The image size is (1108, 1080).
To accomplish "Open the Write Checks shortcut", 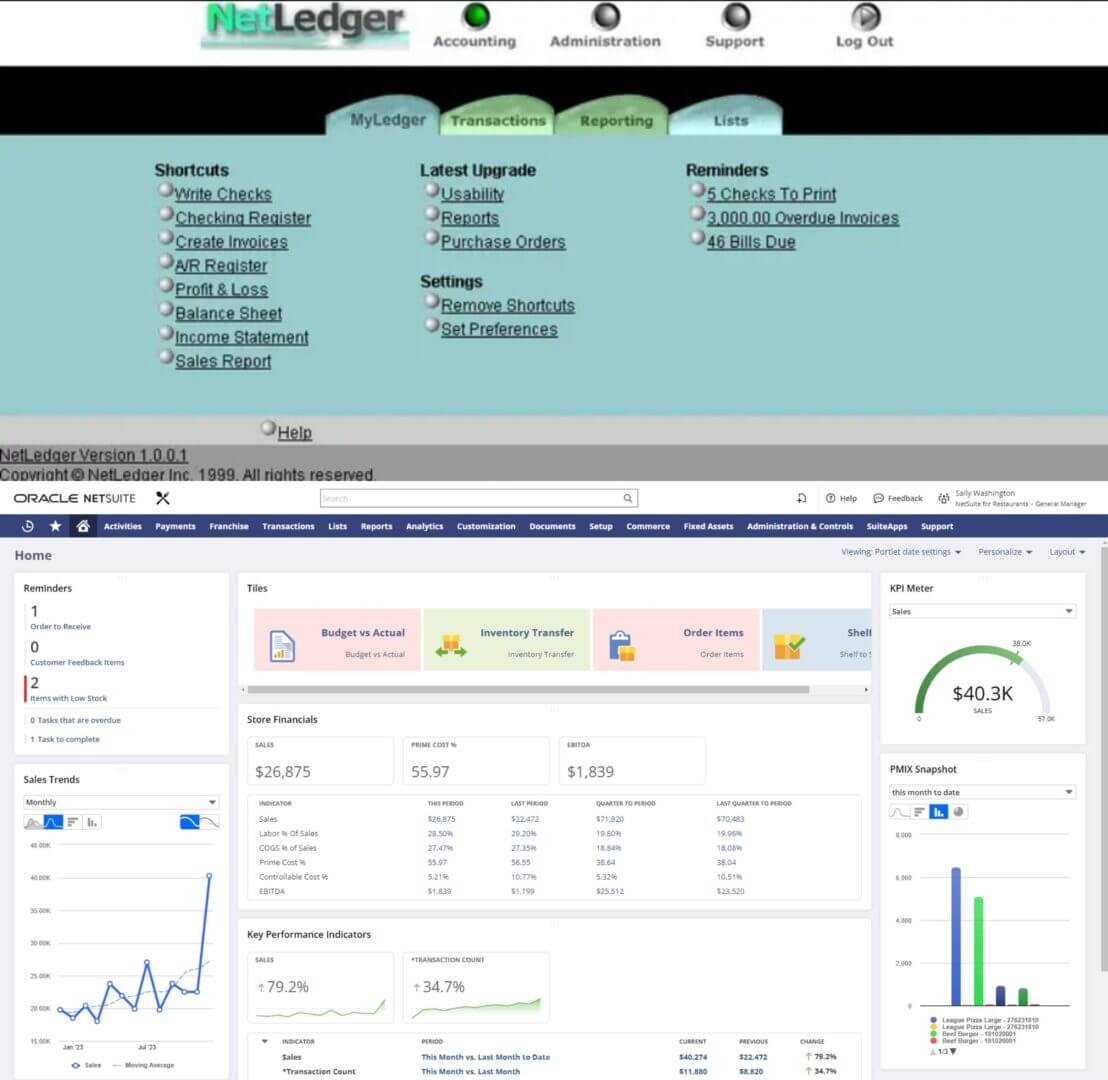I will pyautogui.click(x=223, y=194).
